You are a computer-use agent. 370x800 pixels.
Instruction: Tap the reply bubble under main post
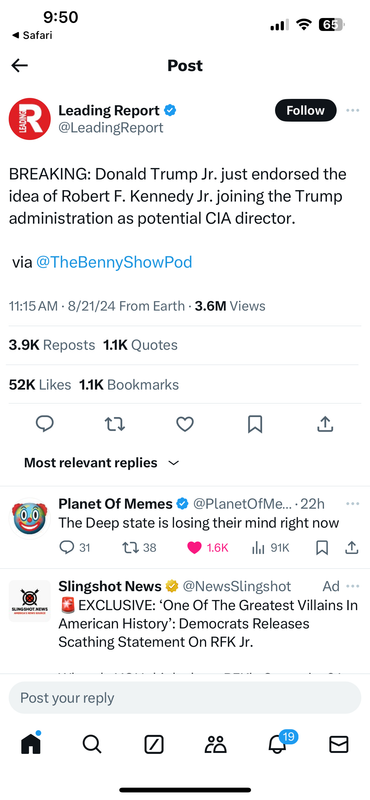tap(45, 424)
